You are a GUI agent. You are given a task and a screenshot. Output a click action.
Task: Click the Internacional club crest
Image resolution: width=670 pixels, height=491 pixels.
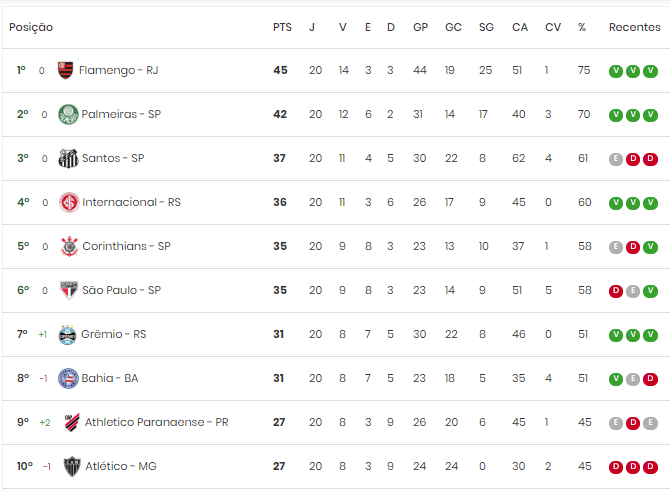[69, 202]
